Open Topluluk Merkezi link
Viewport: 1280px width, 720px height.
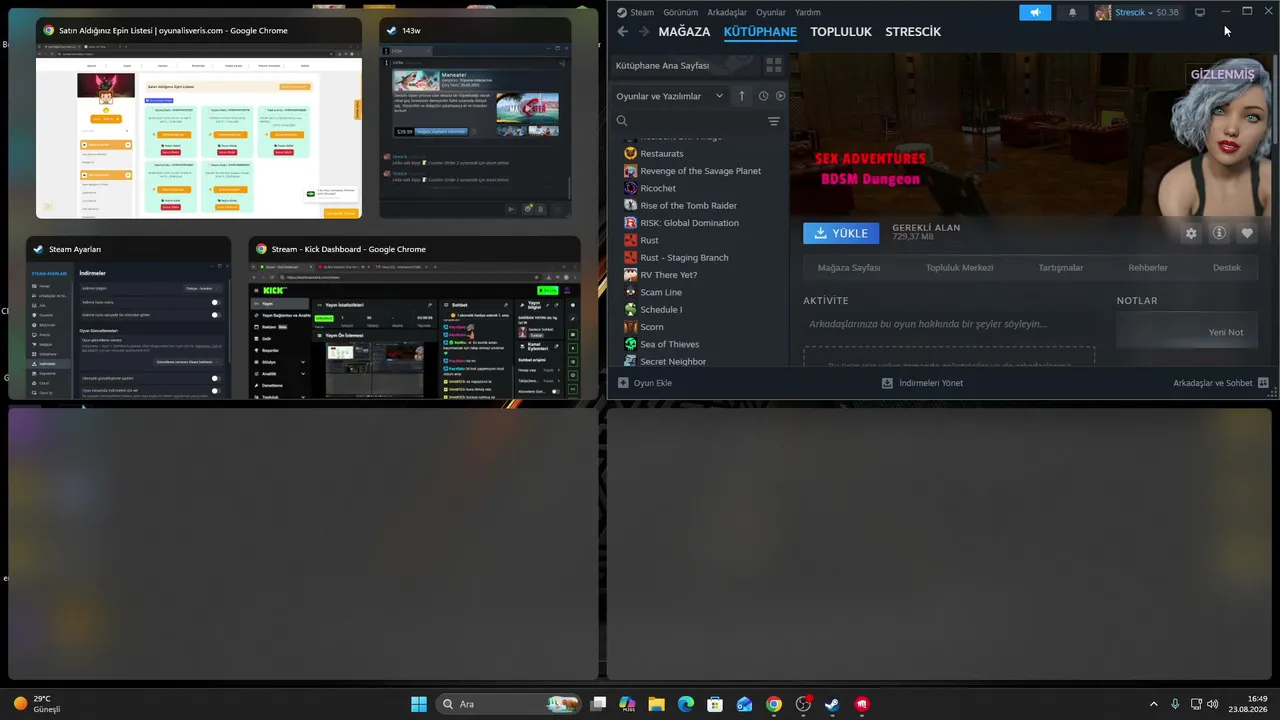959,268
